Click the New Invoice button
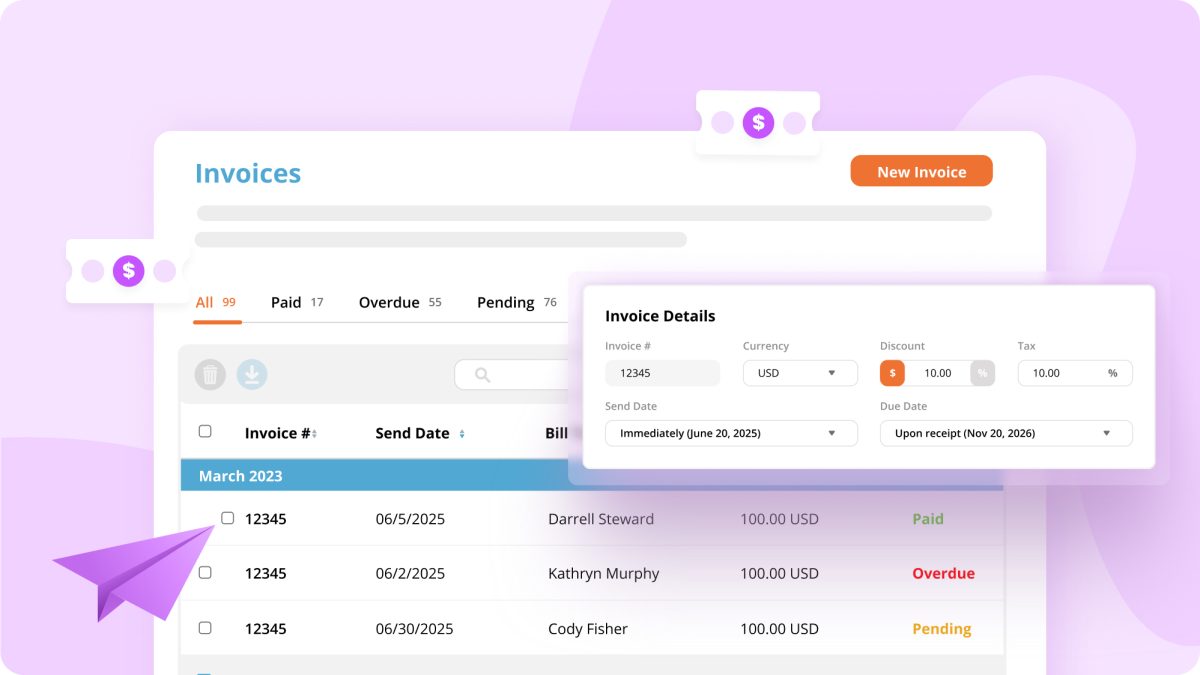 (x=921, y=171)
